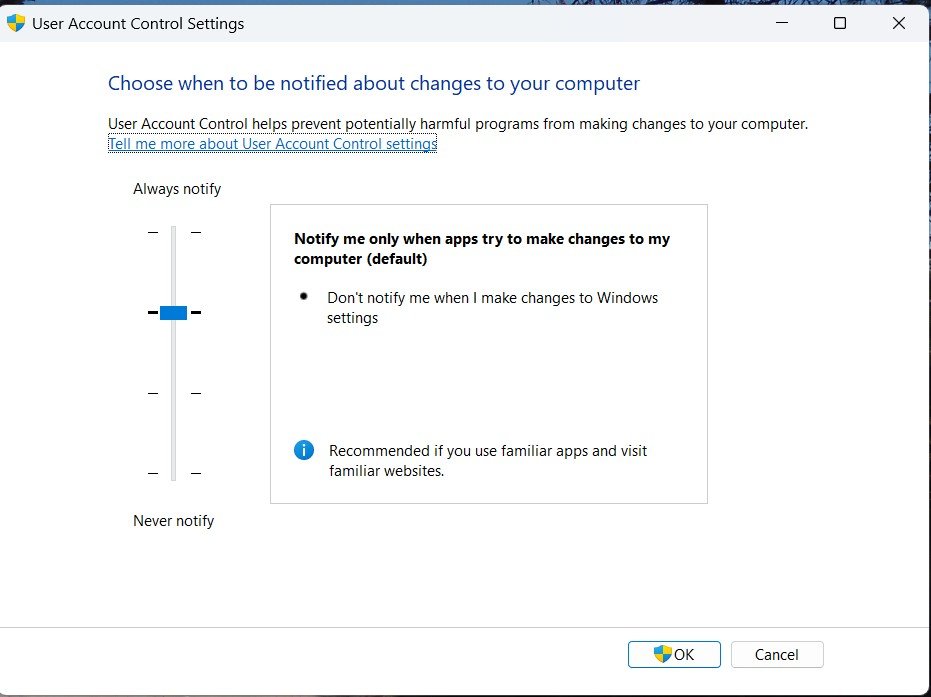Click the Cancel button
Screen dimensions: 931x697
(x=777, y=654)
